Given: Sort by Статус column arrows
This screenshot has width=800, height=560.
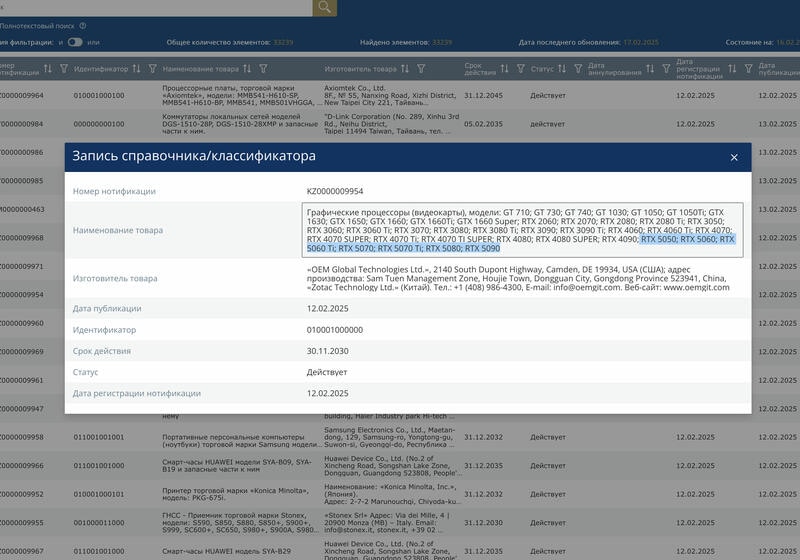Looking at the screenshot, I should 562,68.
